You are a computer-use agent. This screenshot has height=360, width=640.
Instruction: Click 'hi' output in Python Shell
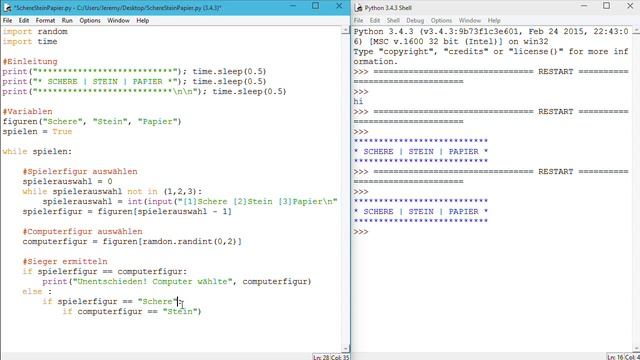tap(358, 102)
